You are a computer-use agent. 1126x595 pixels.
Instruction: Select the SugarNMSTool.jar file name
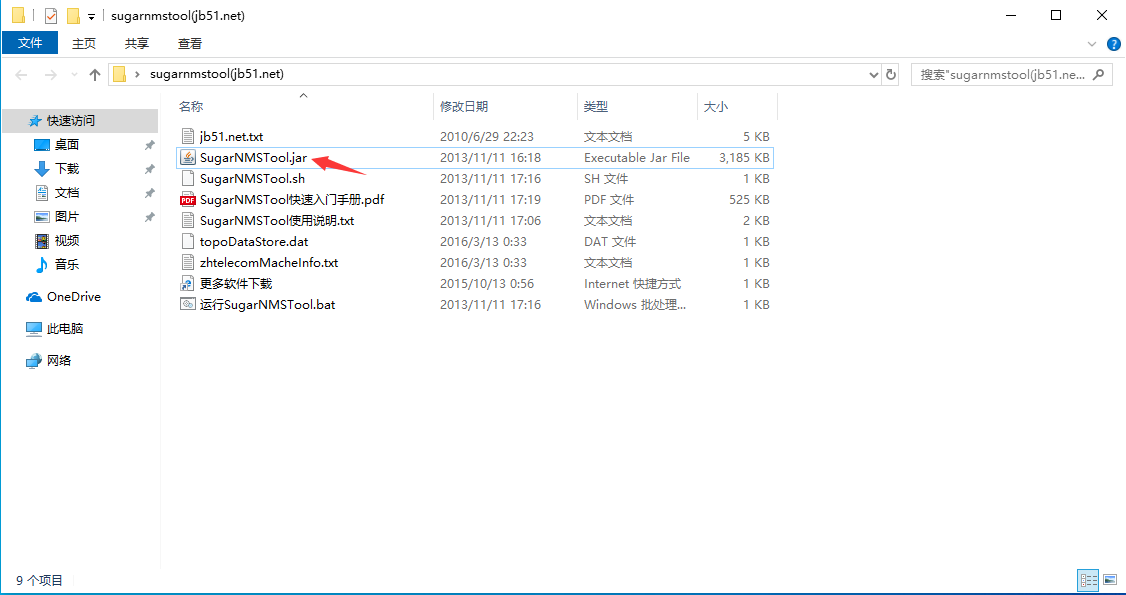coord(253,157)
